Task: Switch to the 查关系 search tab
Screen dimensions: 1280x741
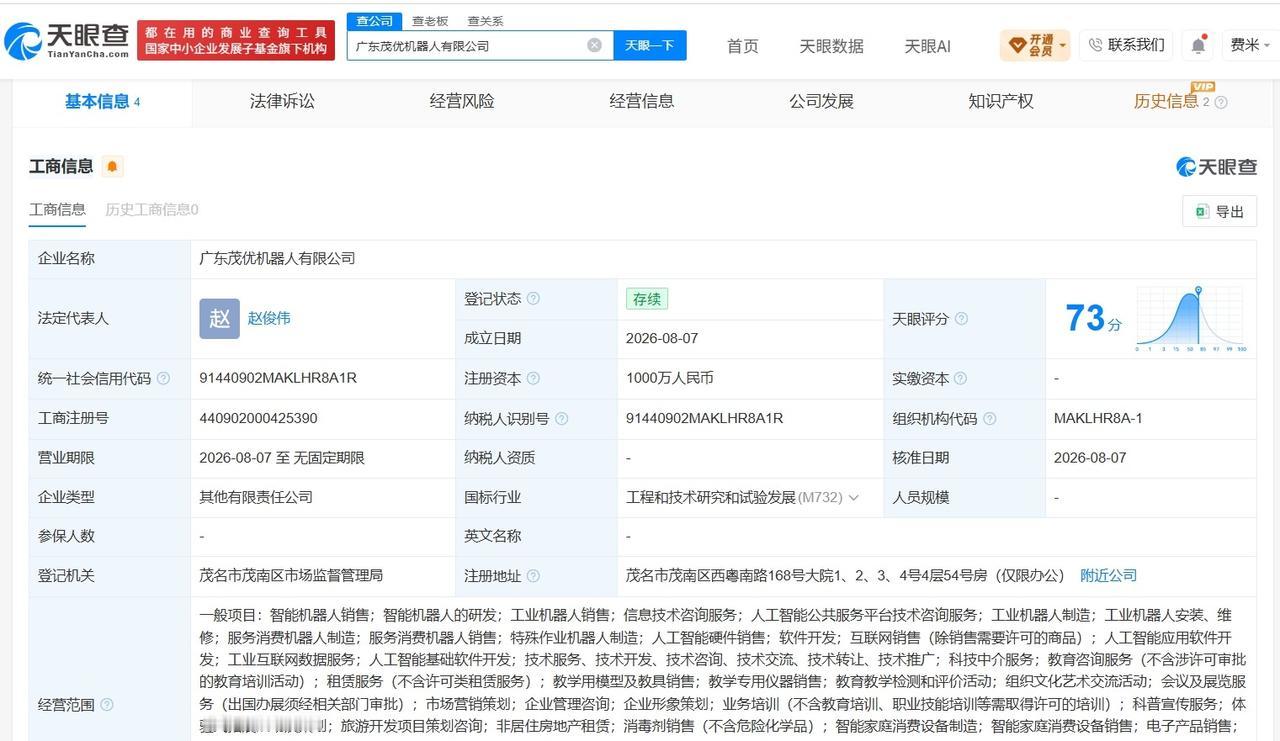Action: 485,21
